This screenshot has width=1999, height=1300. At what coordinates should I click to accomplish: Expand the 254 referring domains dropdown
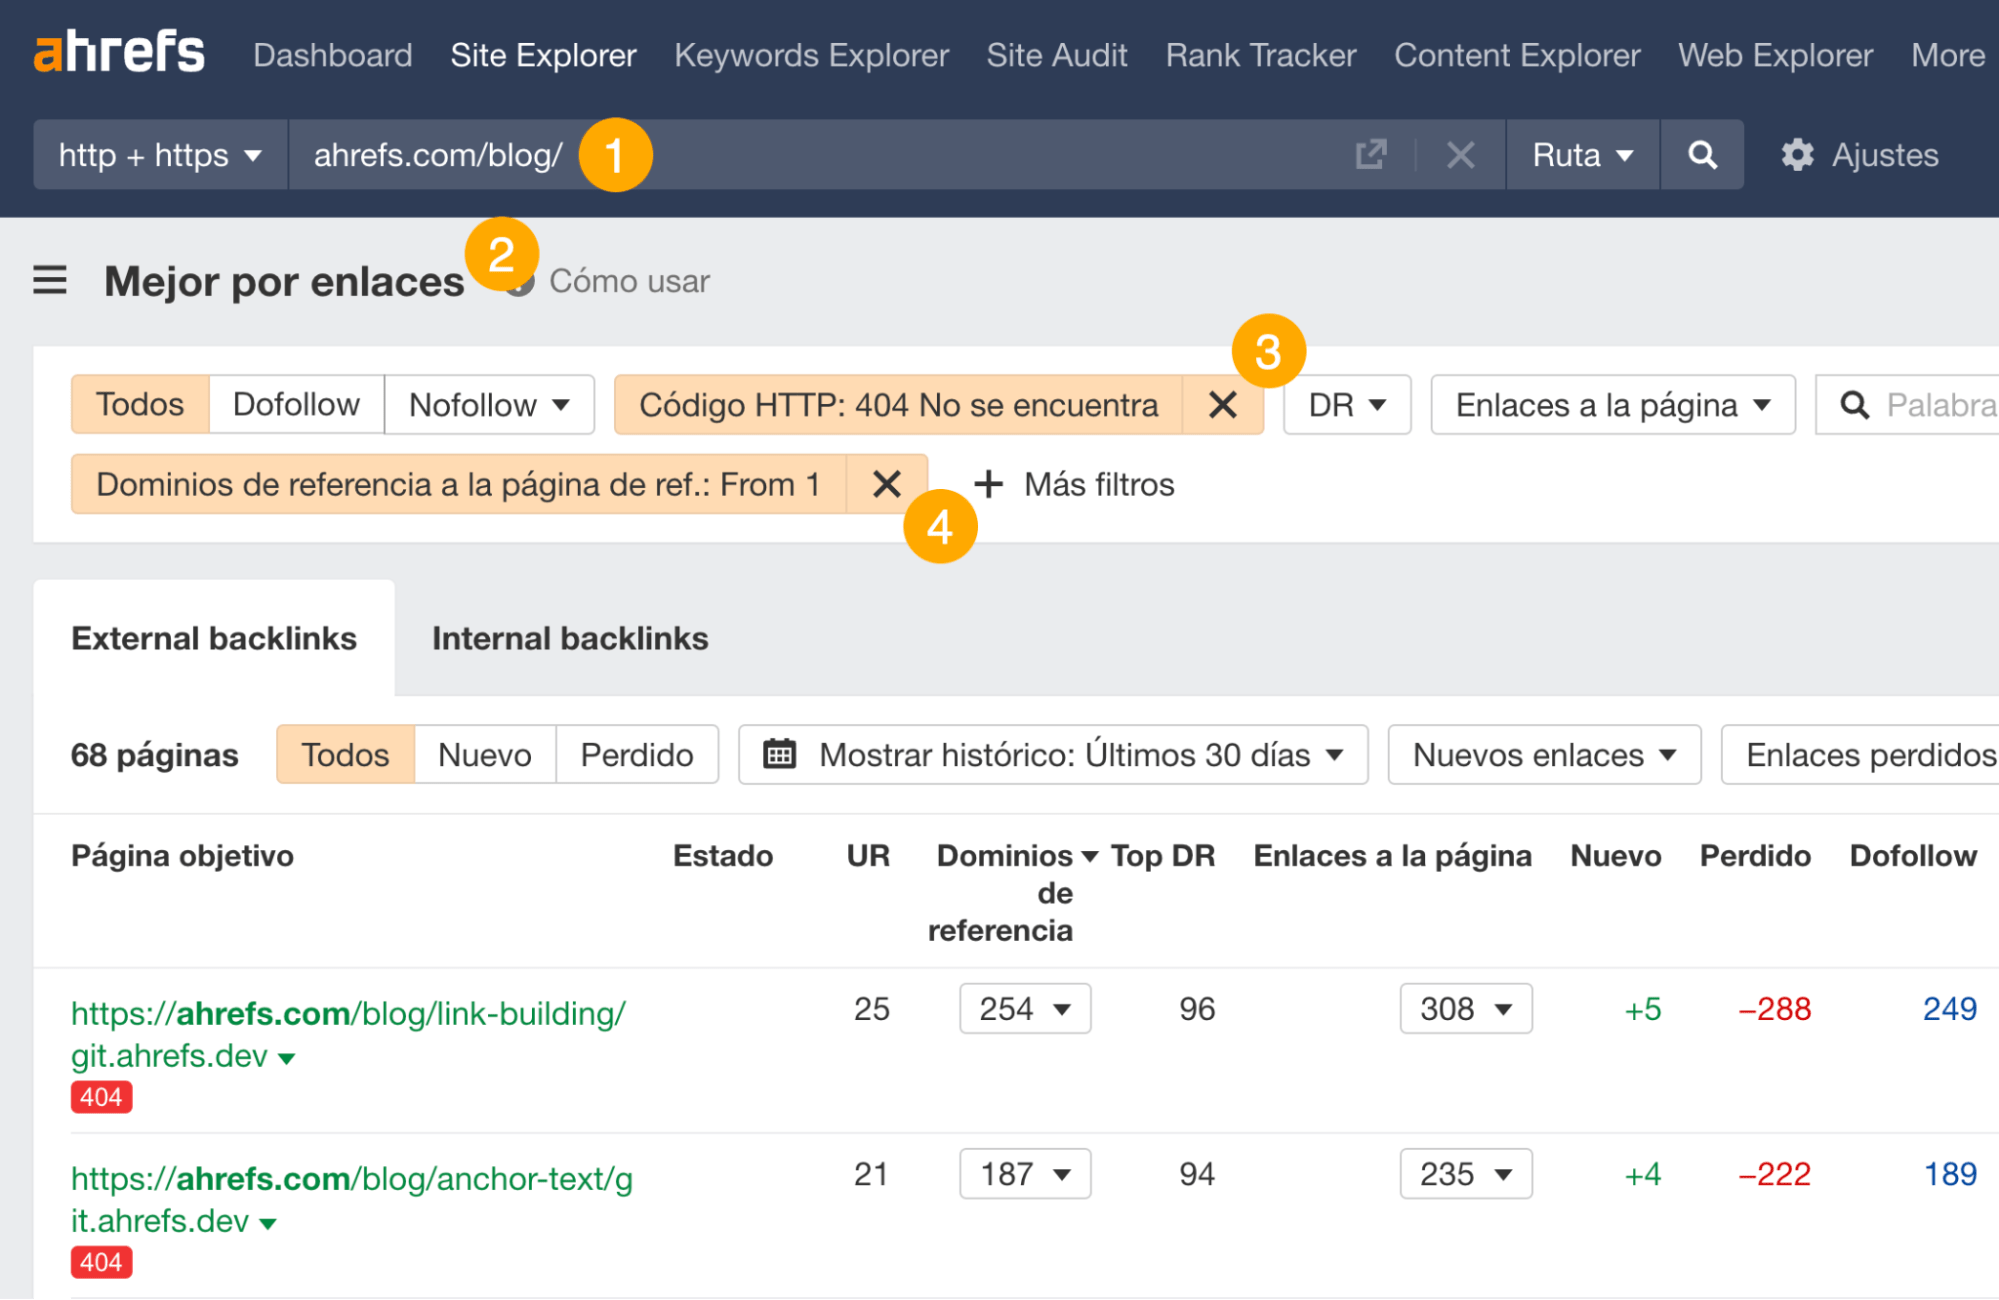tap(1024, 1008)
